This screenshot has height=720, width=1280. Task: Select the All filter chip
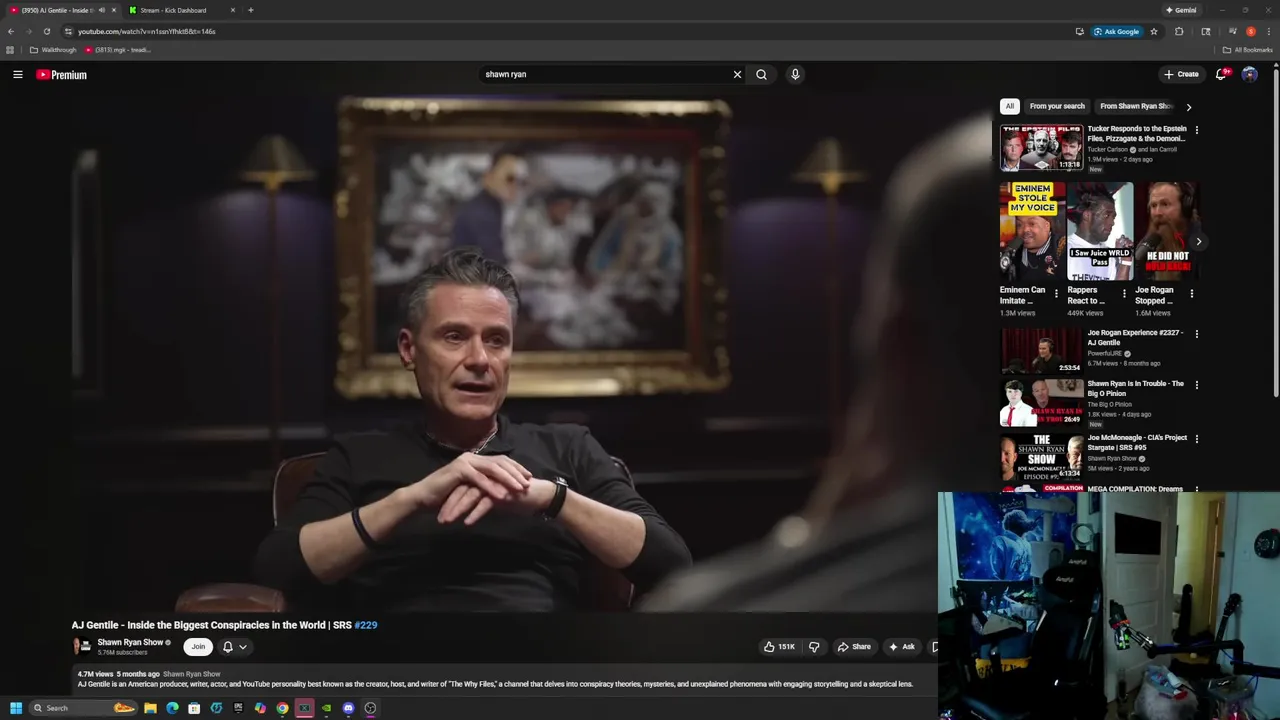click(x=1009, y=106)
